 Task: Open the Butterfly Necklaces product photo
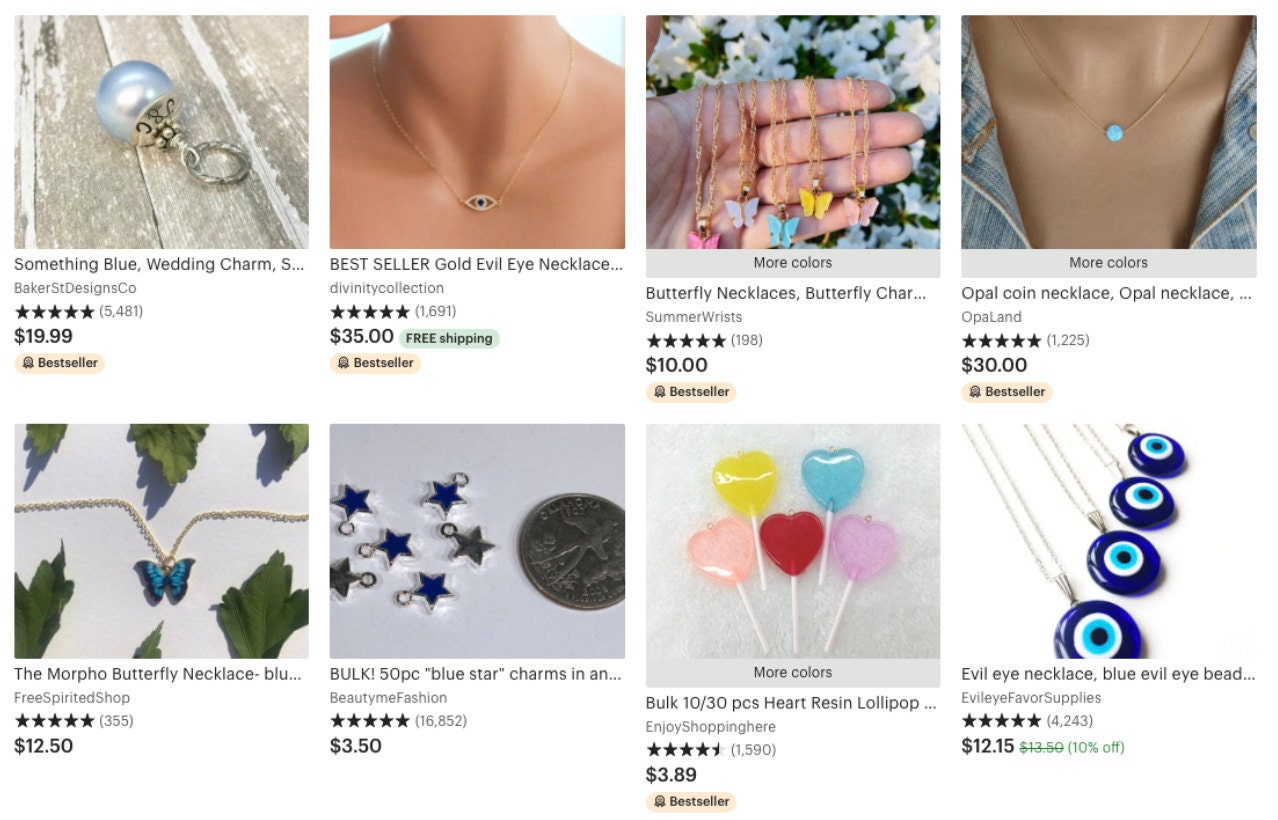(x=793, y=132)
